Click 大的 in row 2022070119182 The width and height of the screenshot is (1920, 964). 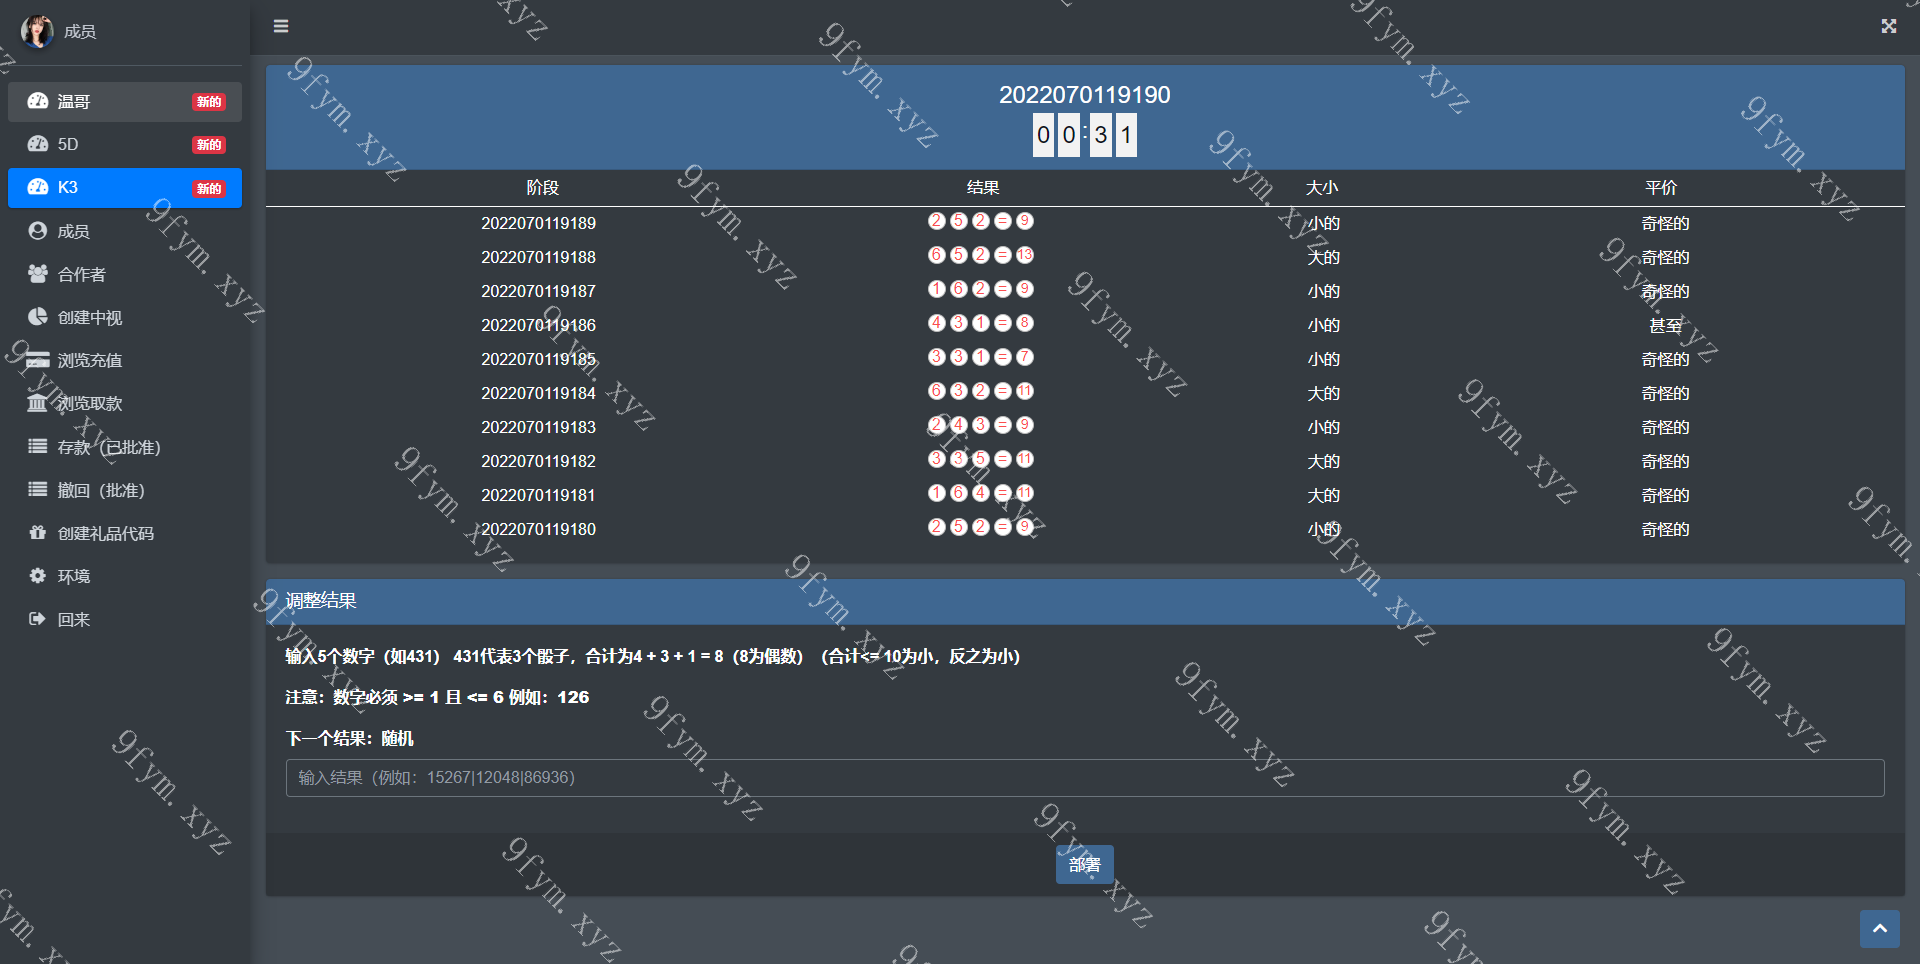pos(1323,461)
